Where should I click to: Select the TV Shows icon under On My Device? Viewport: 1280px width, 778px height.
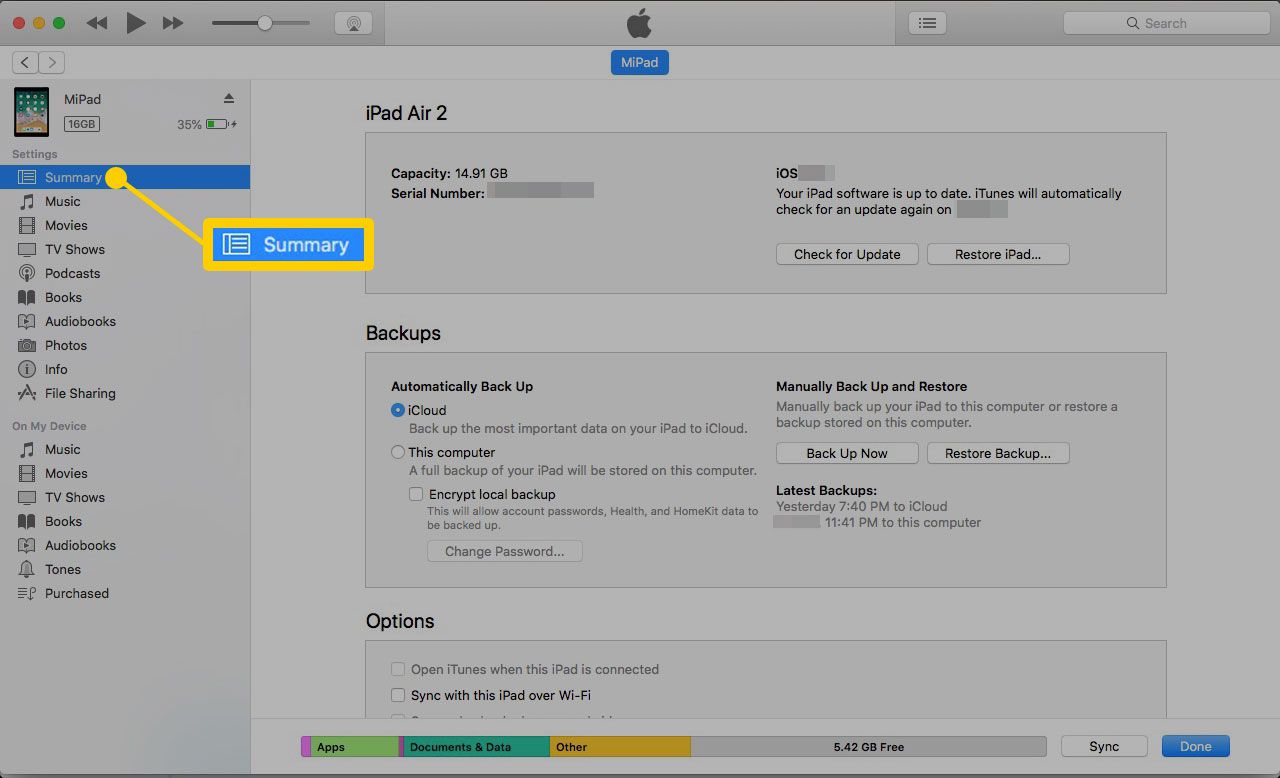coord(27,497)
